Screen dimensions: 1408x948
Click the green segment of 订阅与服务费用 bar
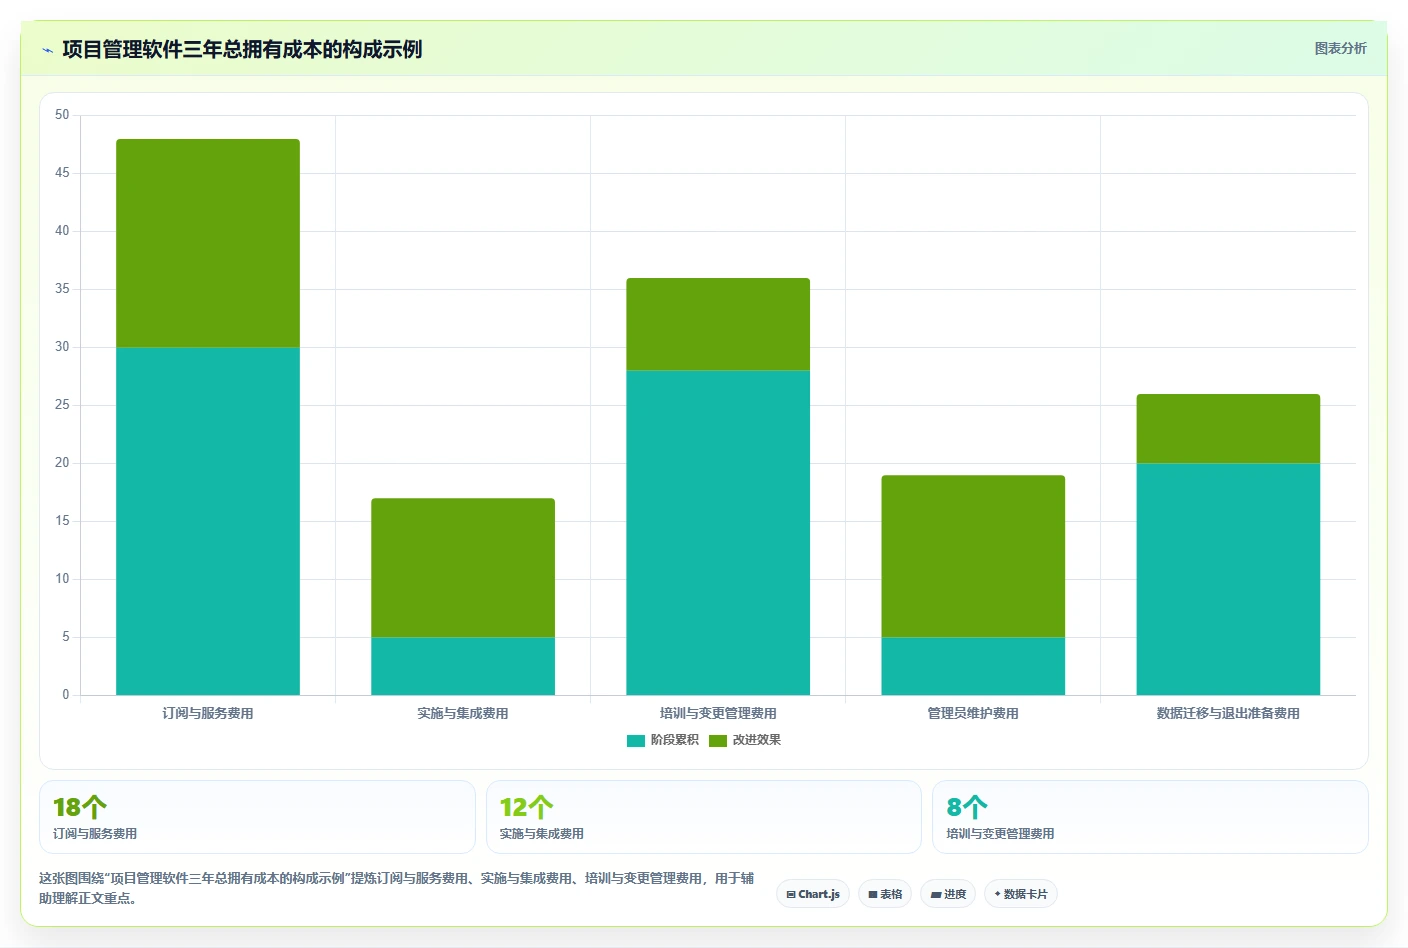point(208,243)
